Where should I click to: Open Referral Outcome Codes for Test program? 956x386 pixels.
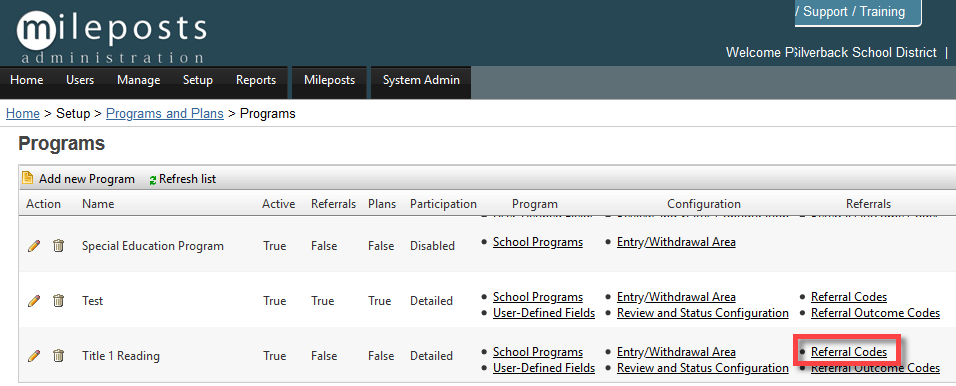(x=876, y=313)
